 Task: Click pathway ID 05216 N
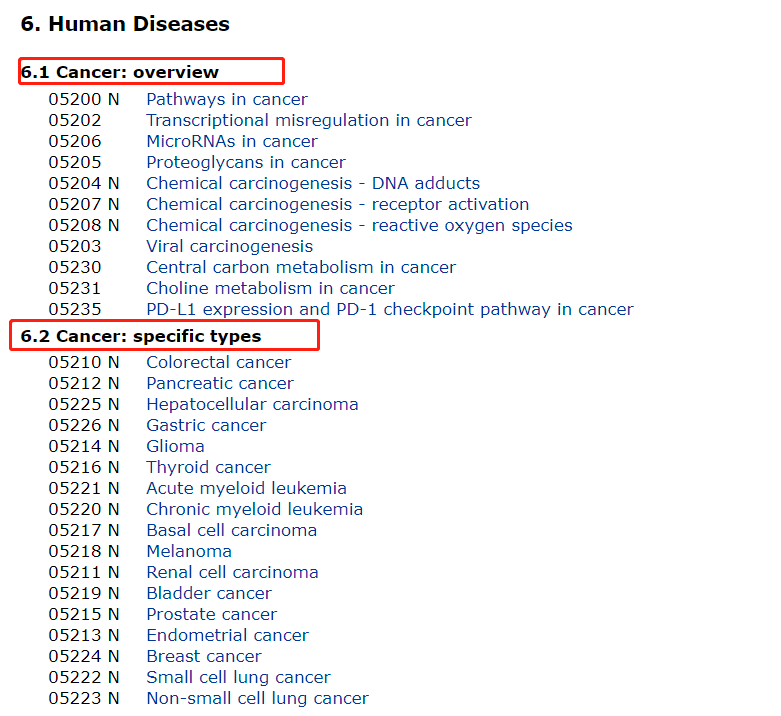click(x=84, y=468)
